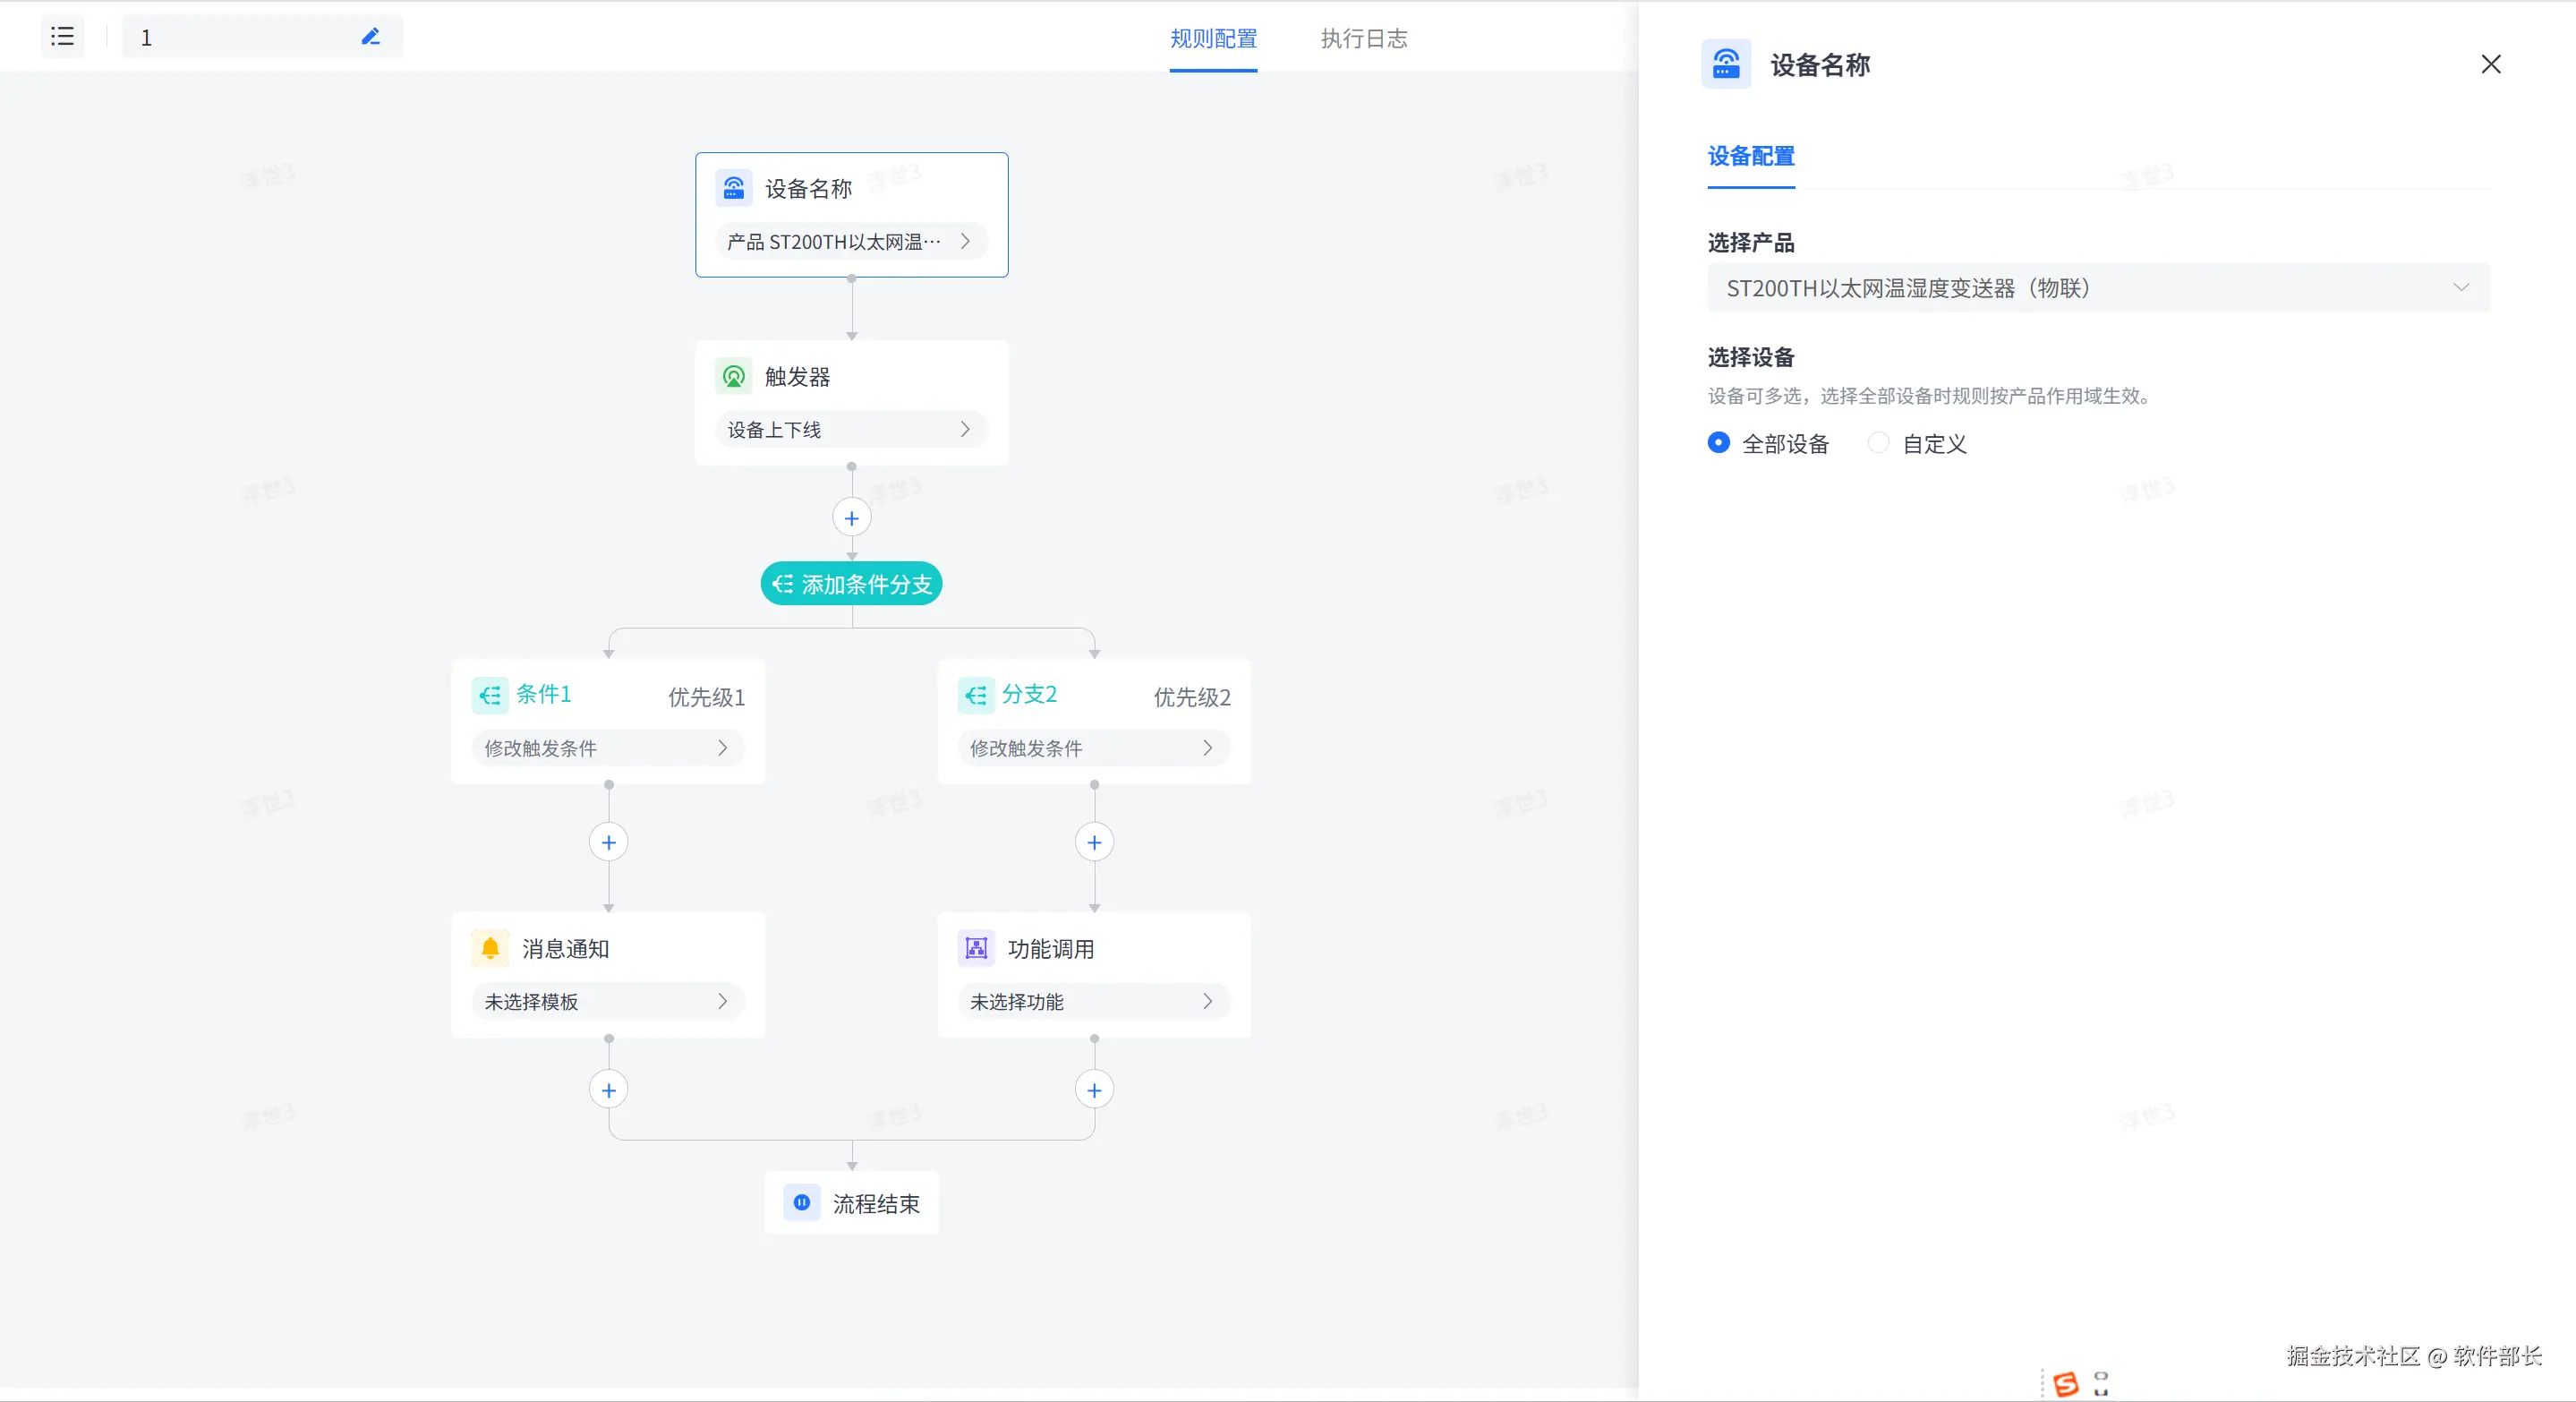The height and width of the screenshot is (1402, 2576).
Task: Click the bell icon on 消息通知 node
Action: [490, 948]
